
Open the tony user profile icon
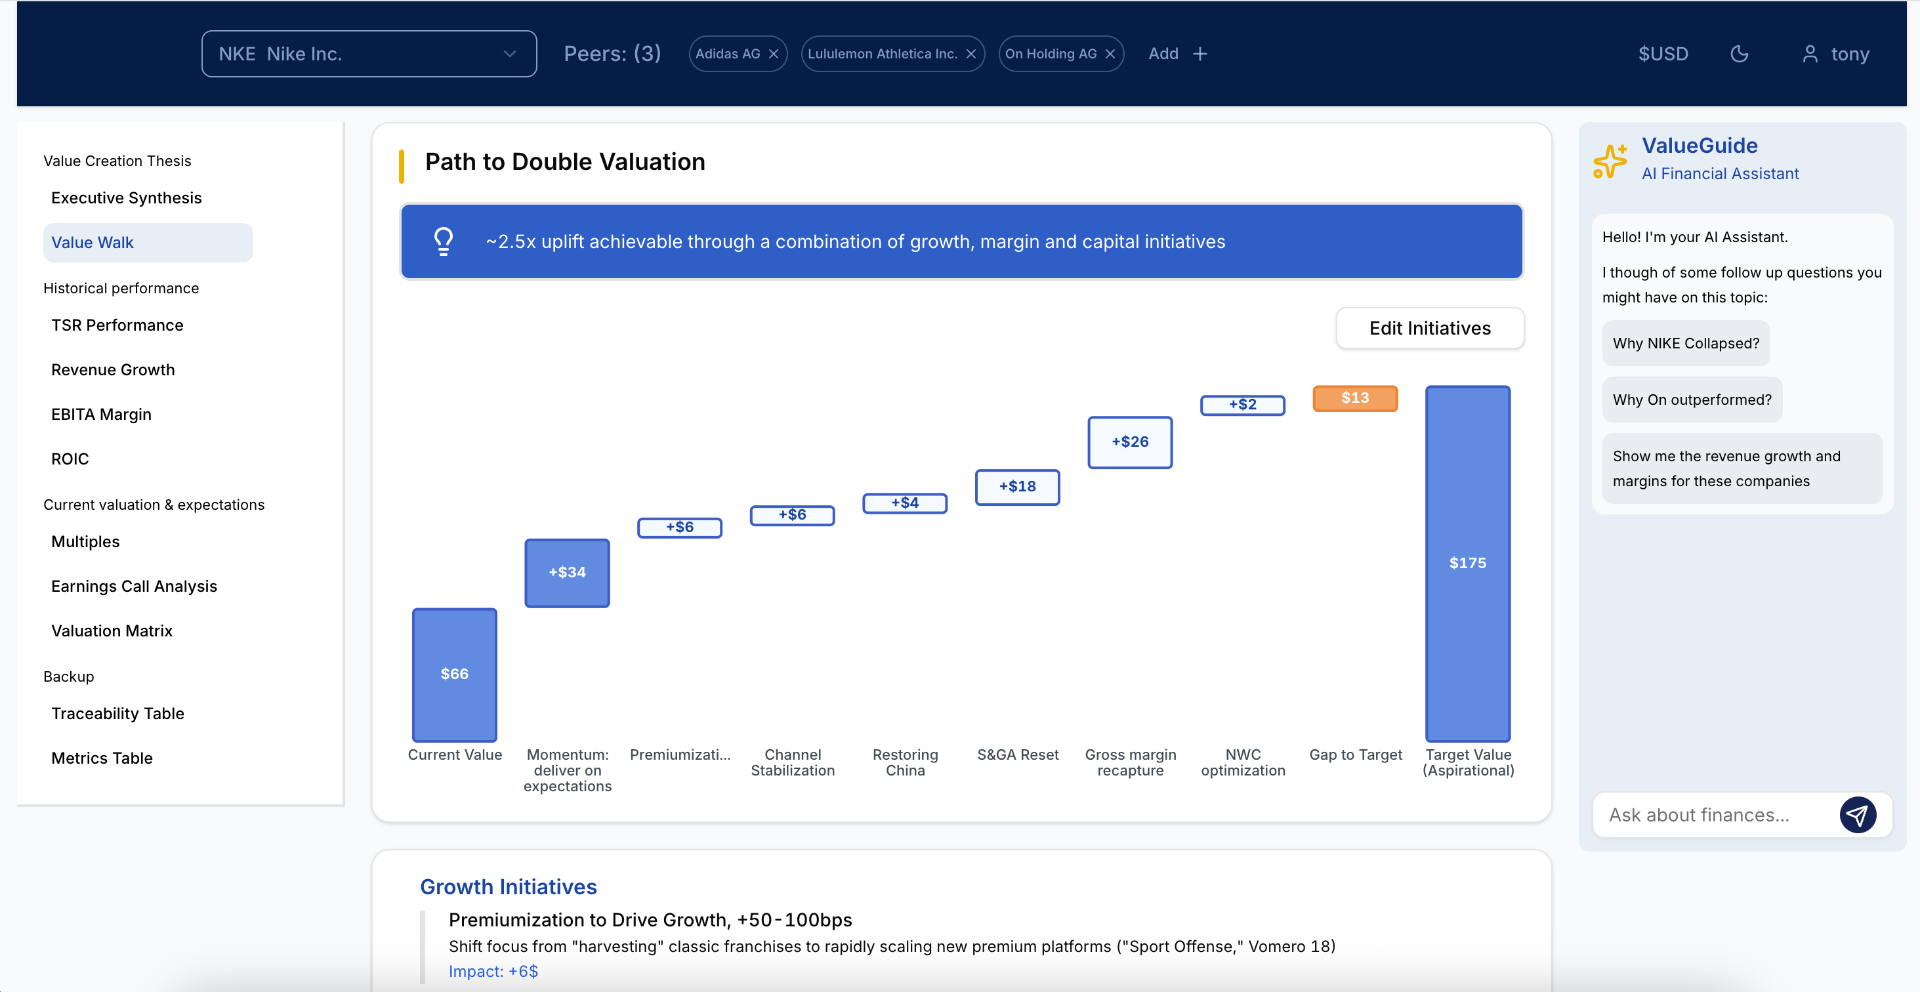coord(1810,54)
